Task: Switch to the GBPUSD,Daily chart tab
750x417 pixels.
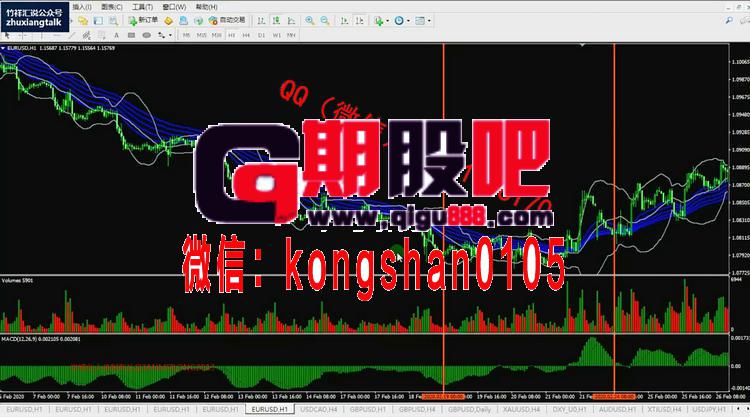Action: (x=469, y=410)
